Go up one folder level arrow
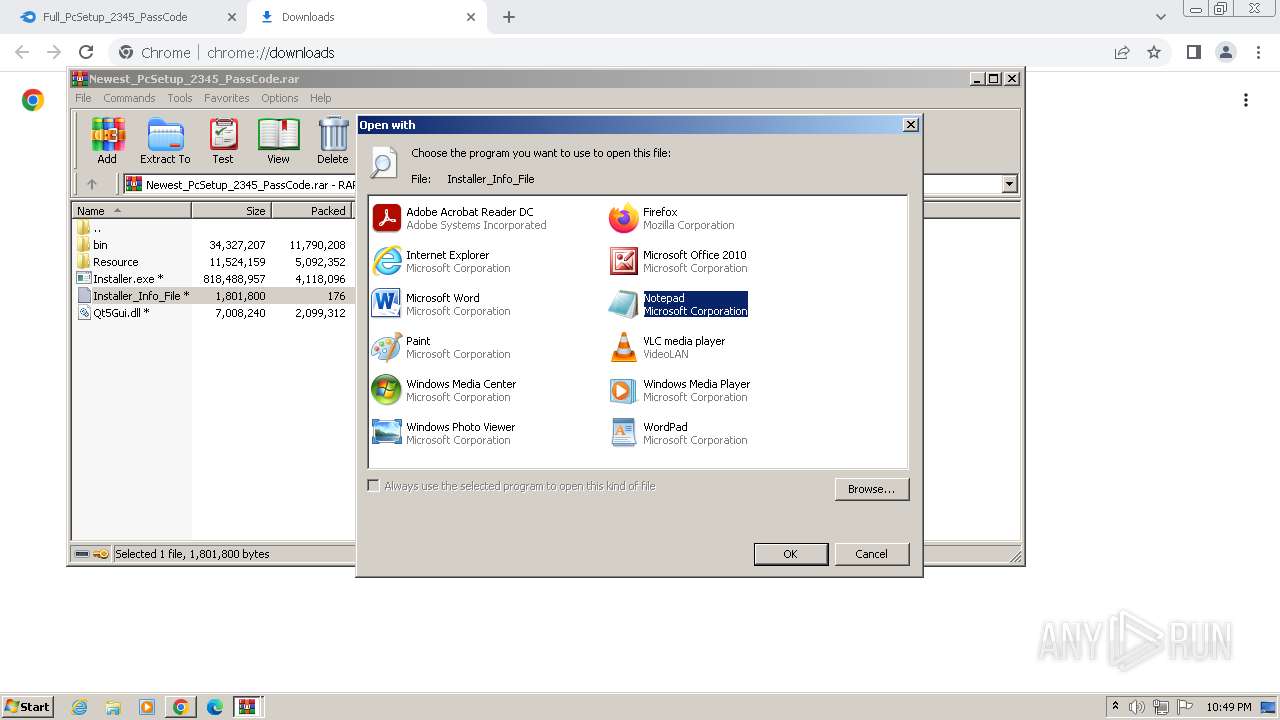 pos(92,184)
